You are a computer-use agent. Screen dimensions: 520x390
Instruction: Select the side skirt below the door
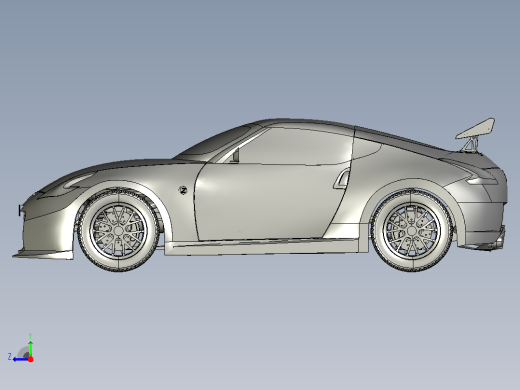[x=263, y=248]
